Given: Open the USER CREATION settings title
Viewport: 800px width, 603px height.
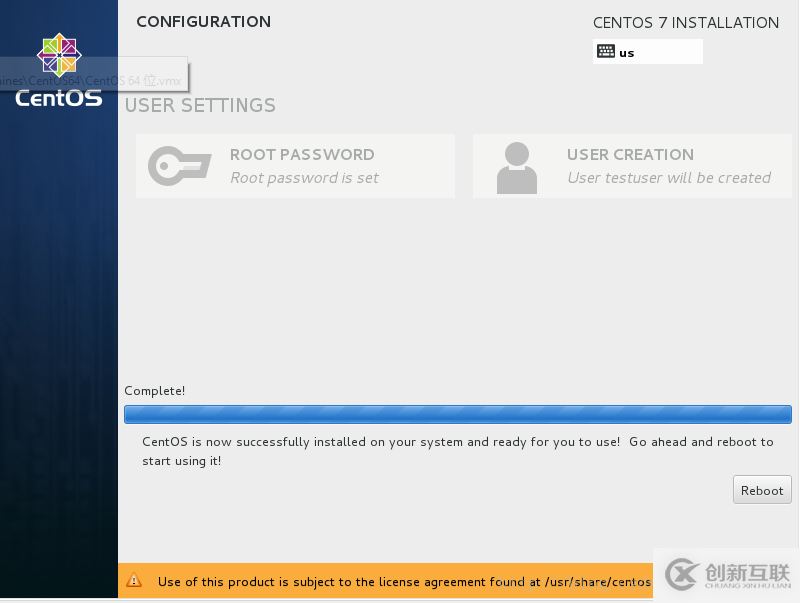Looking at the screenshot, I should 630,155.
